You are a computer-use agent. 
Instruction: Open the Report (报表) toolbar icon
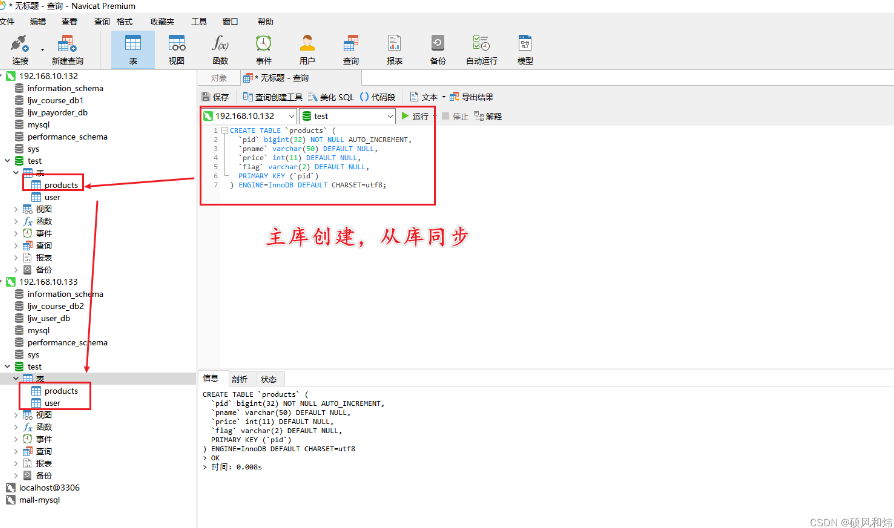point(395,50)
